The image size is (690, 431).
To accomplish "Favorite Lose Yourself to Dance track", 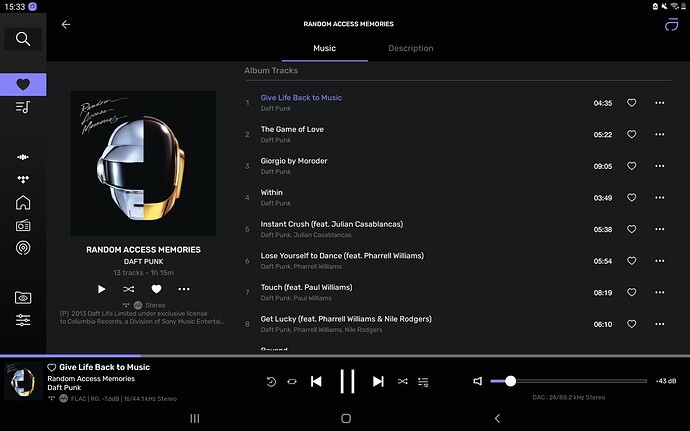I will click(631, 261).
